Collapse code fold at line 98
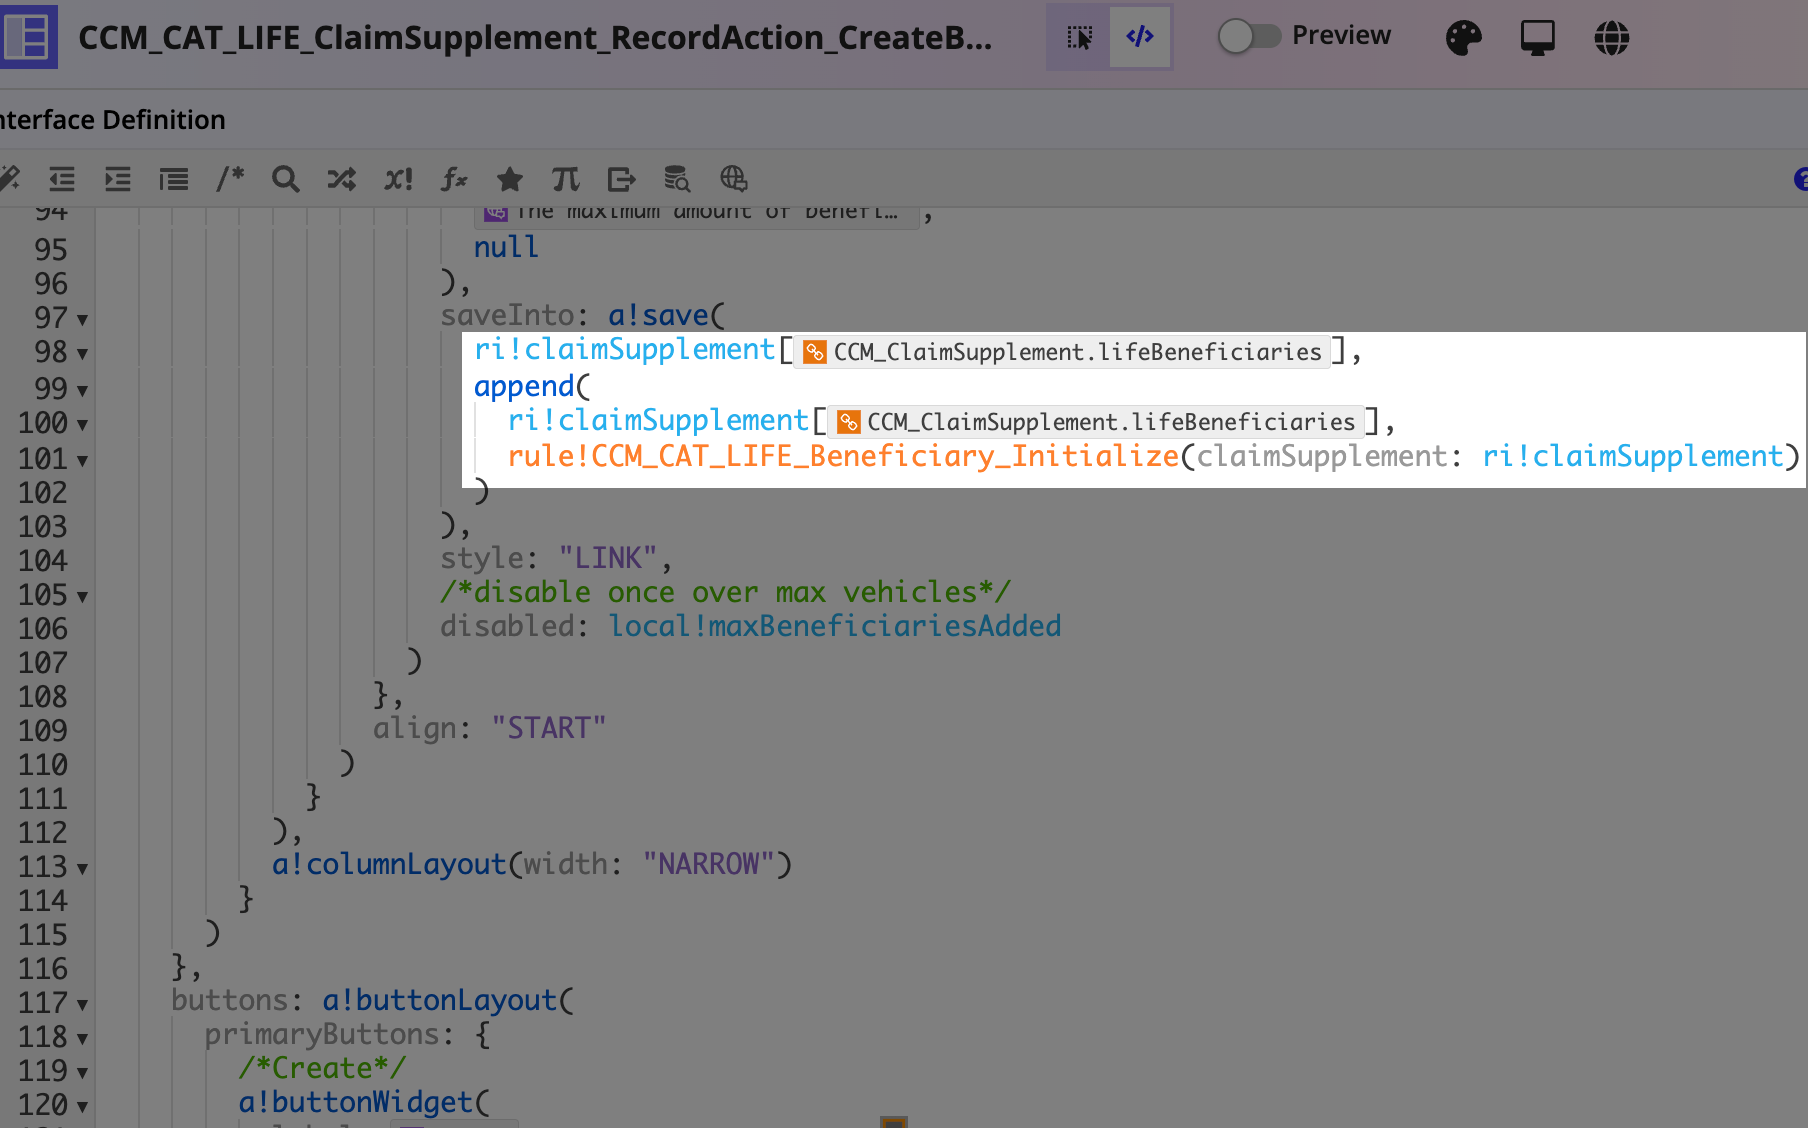The height and width of the screenshot is (1128, 1808). [x=82, y=354]
